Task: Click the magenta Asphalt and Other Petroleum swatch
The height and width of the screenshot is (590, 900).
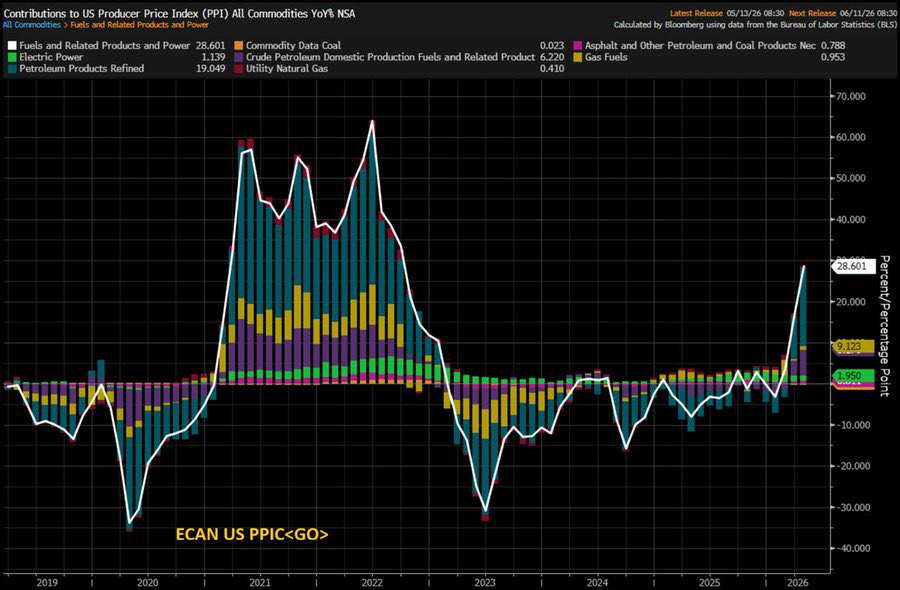Action: pyautogui.click(x=577, y=45)
